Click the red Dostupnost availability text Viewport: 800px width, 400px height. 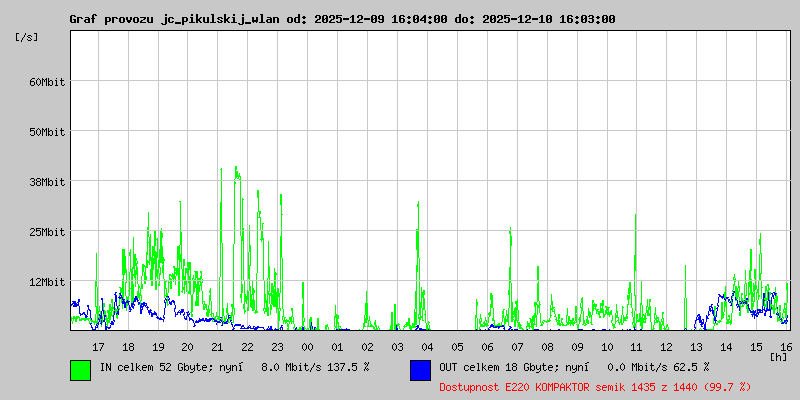click(x=595, y=386)
